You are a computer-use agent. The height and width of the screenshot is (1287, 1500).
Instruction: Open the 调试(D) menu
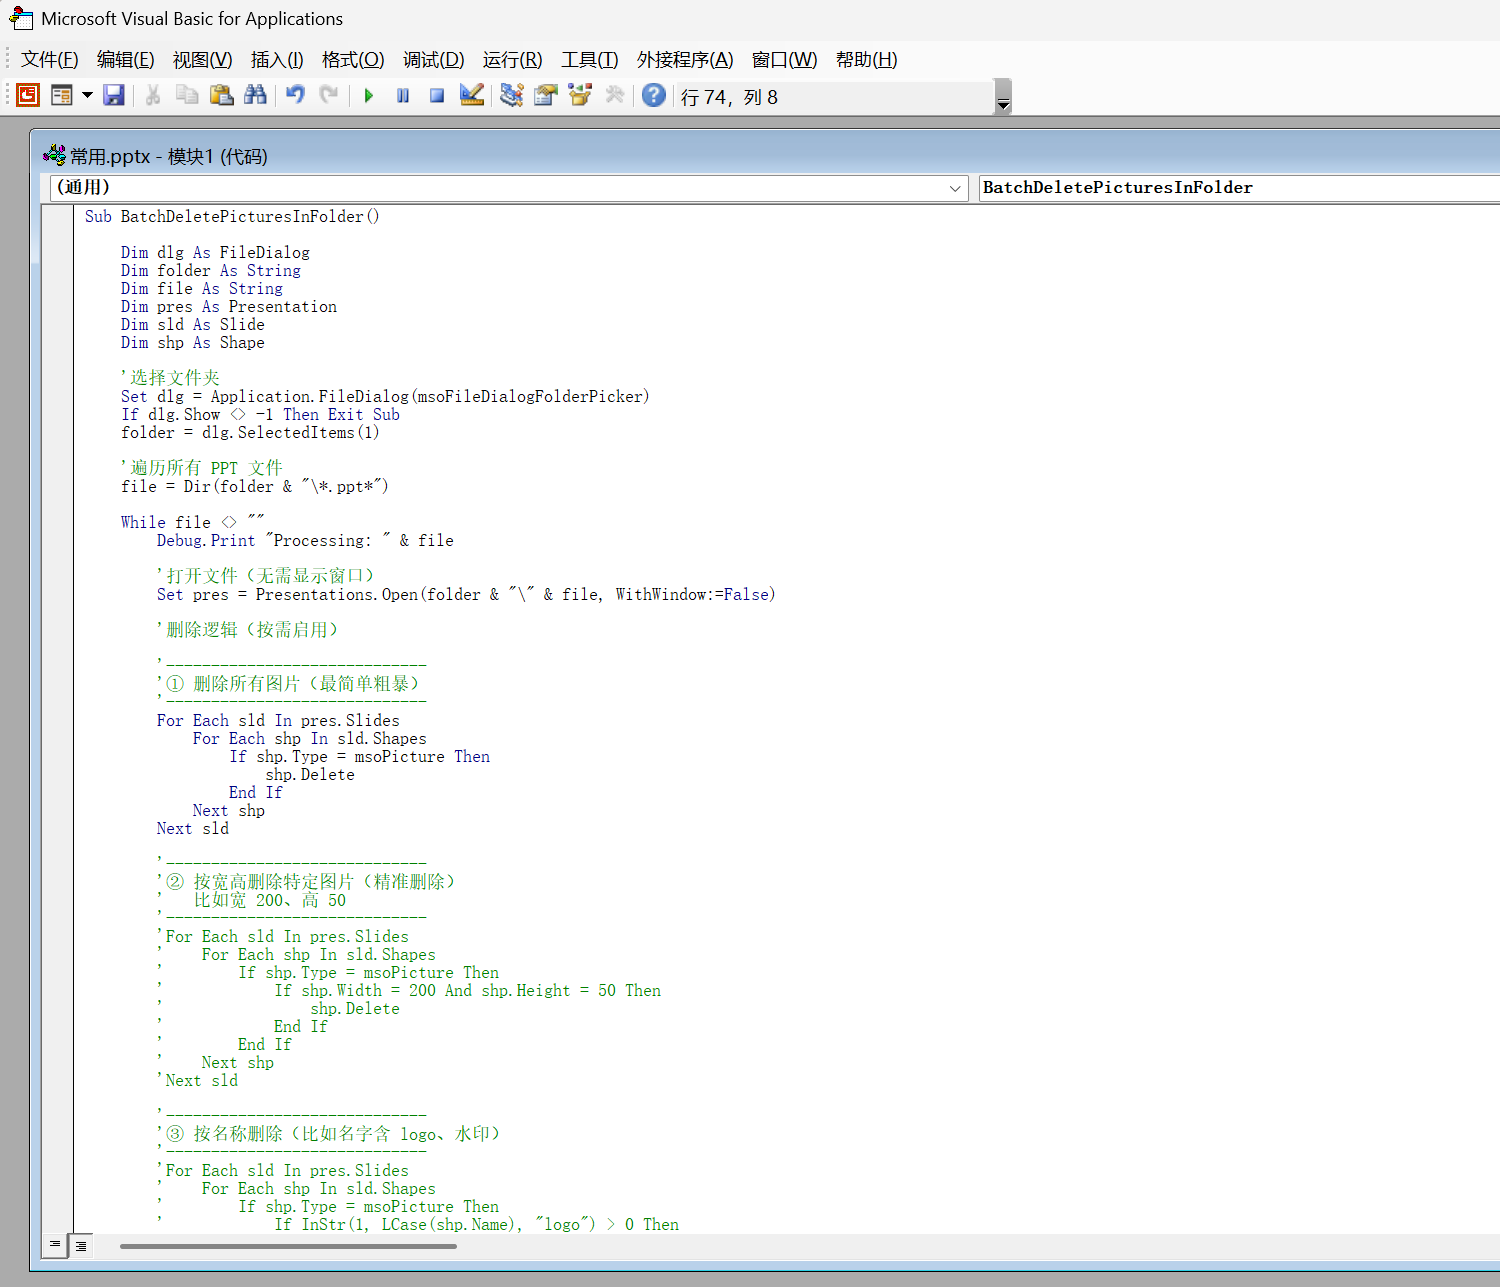coord(433,60)
